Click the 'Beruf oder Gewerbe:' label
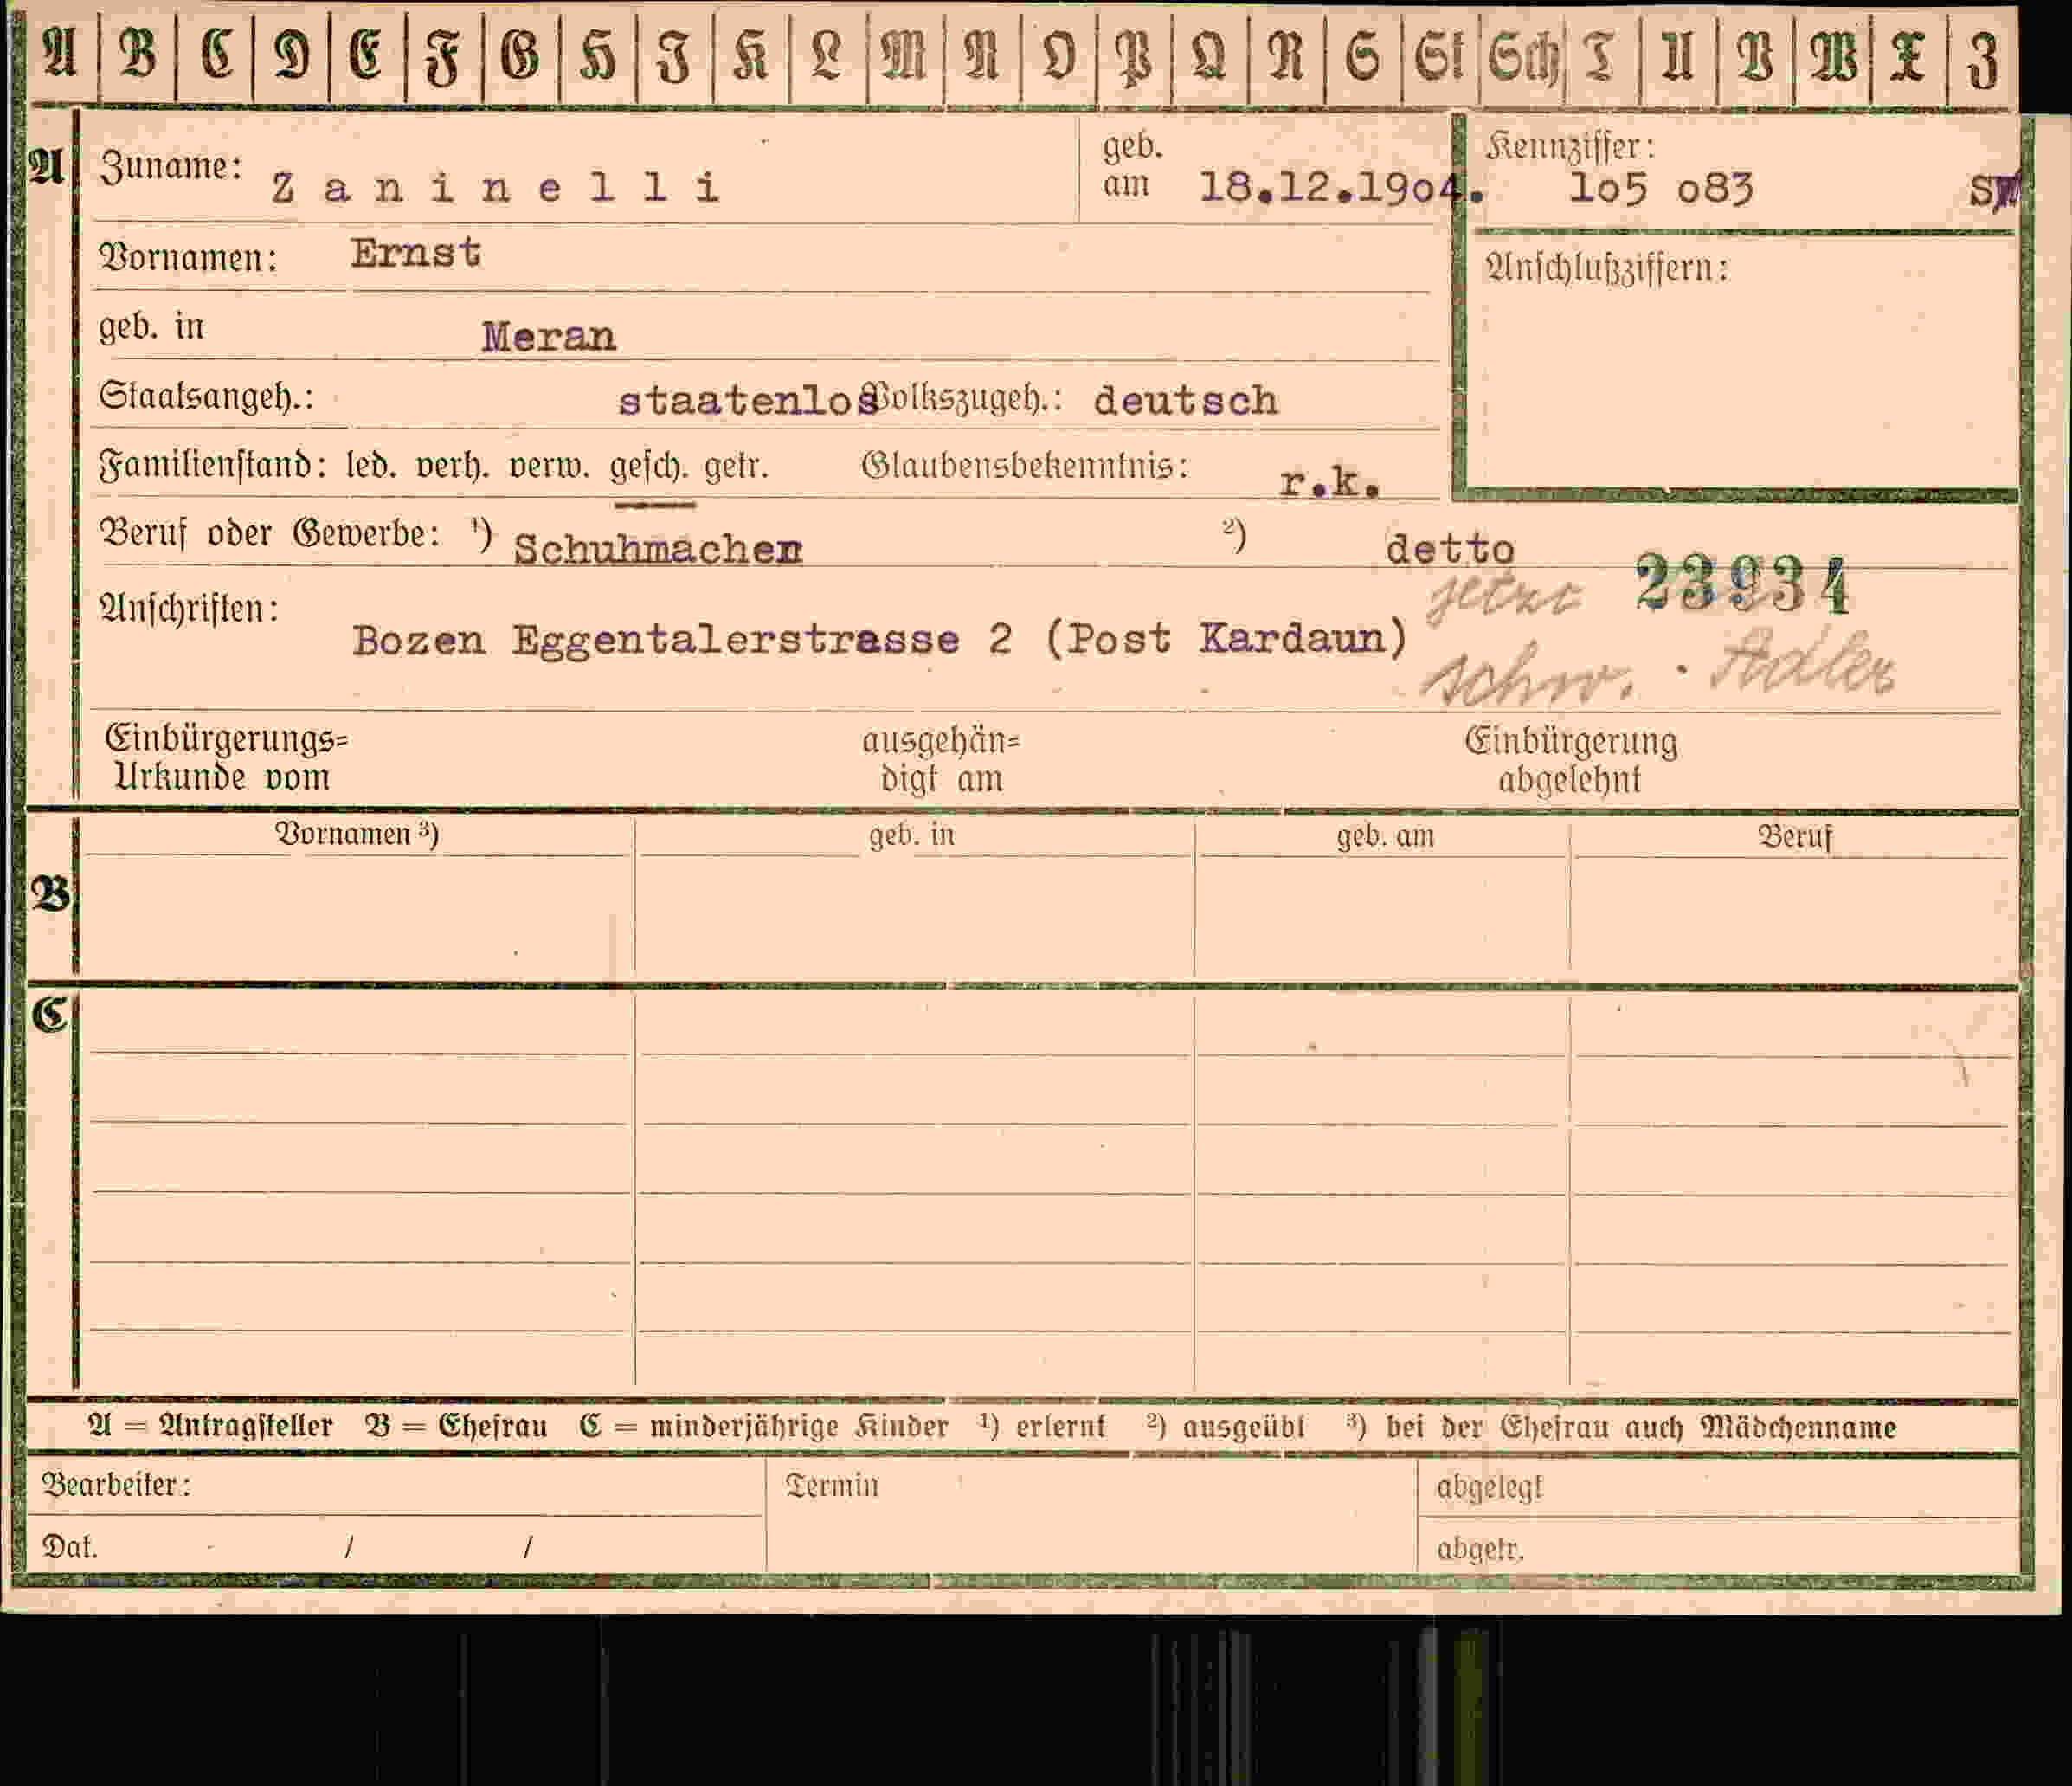2072x1786 pixels. pos(269,533)
